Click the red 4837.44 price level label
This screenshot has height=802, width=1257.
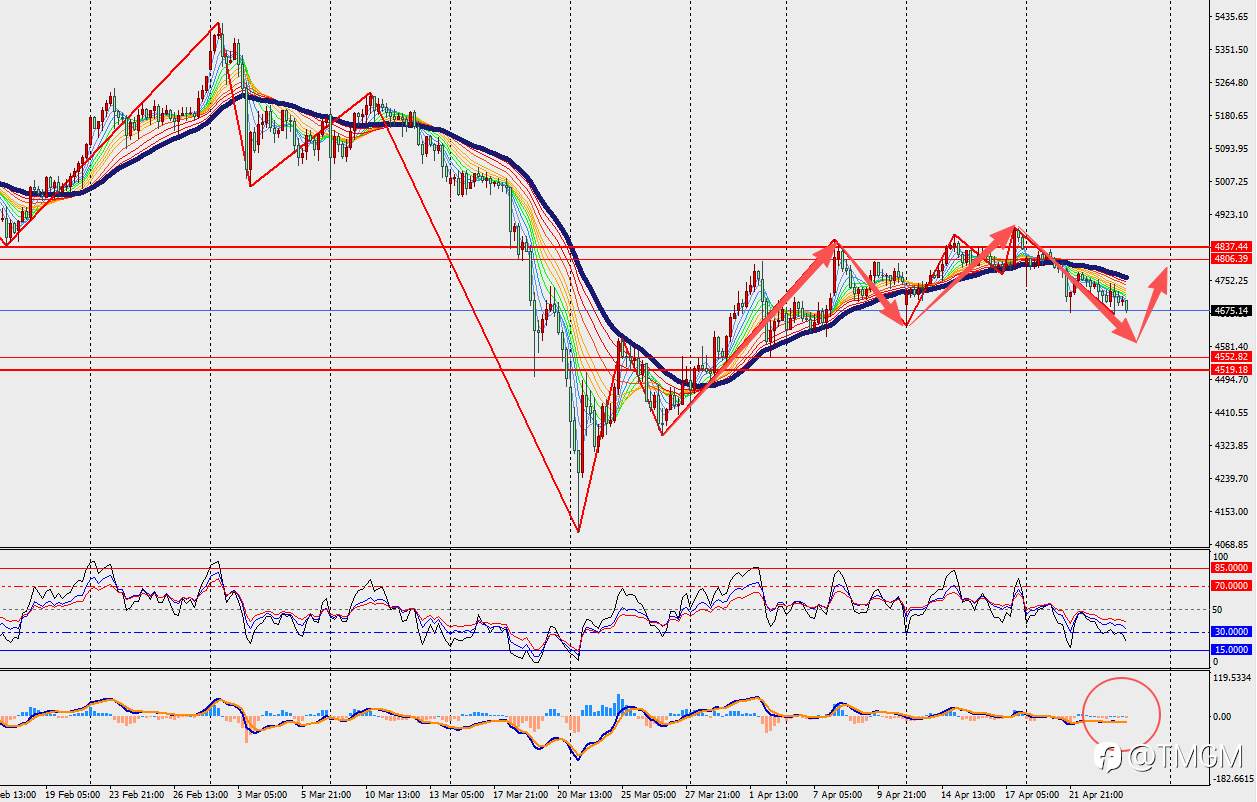tap(1231, 246)
